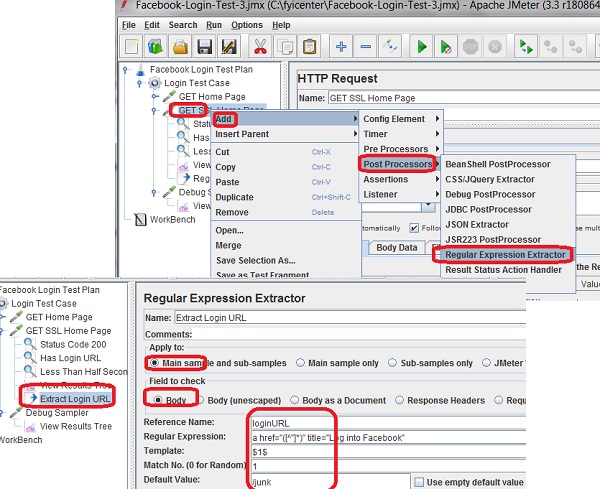Select Main sample and sub-samples radio

154,363
